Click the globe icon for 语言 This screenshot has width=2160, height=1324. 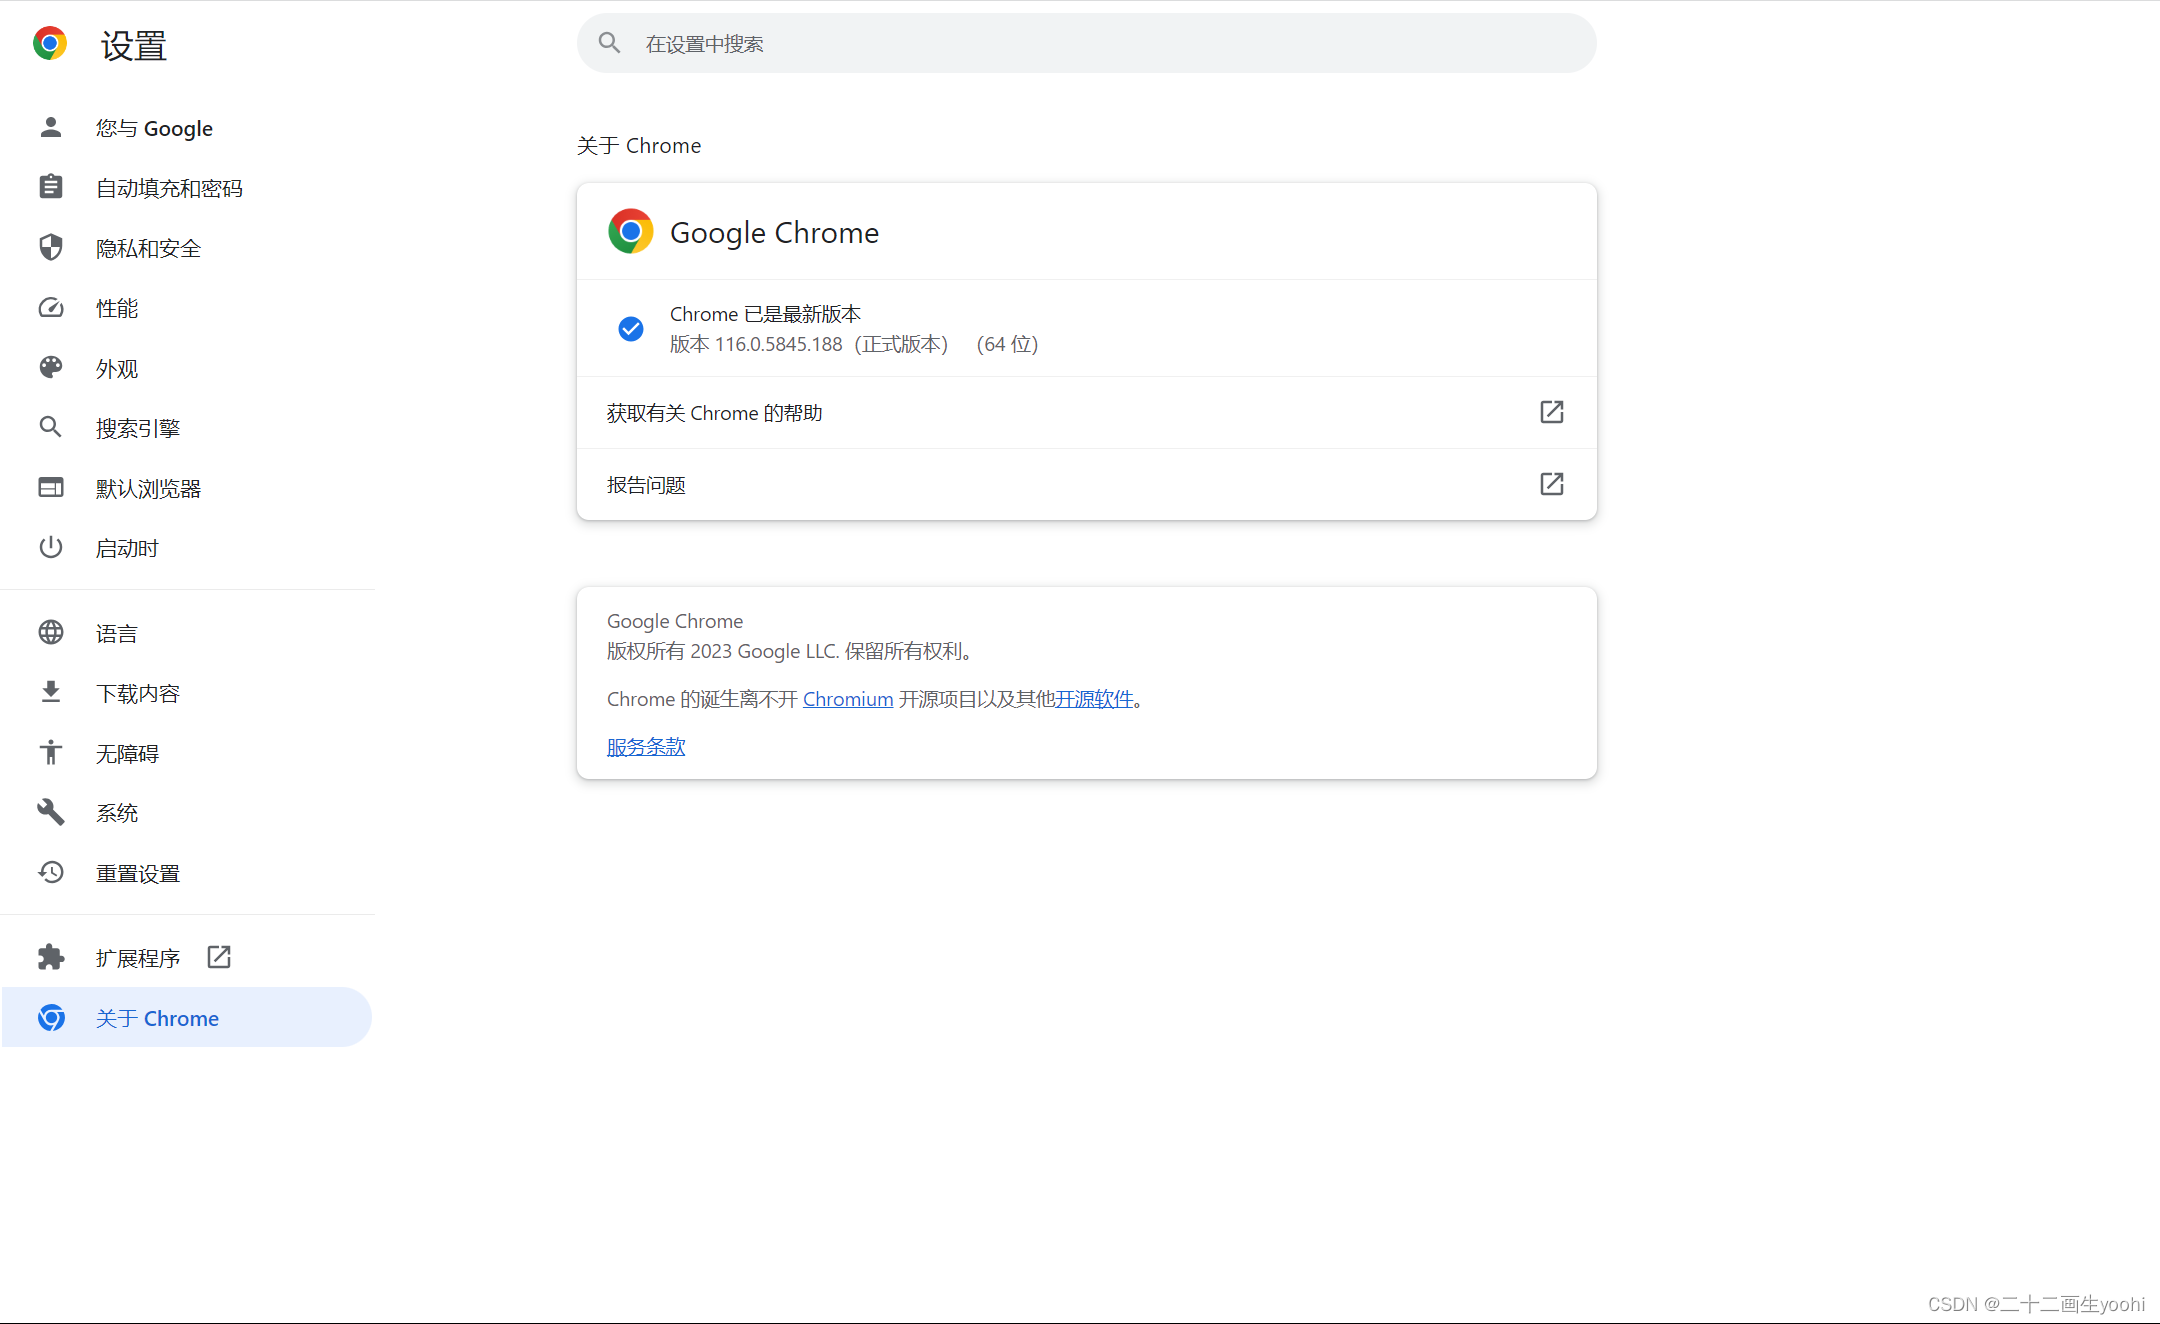pos(51,632)
